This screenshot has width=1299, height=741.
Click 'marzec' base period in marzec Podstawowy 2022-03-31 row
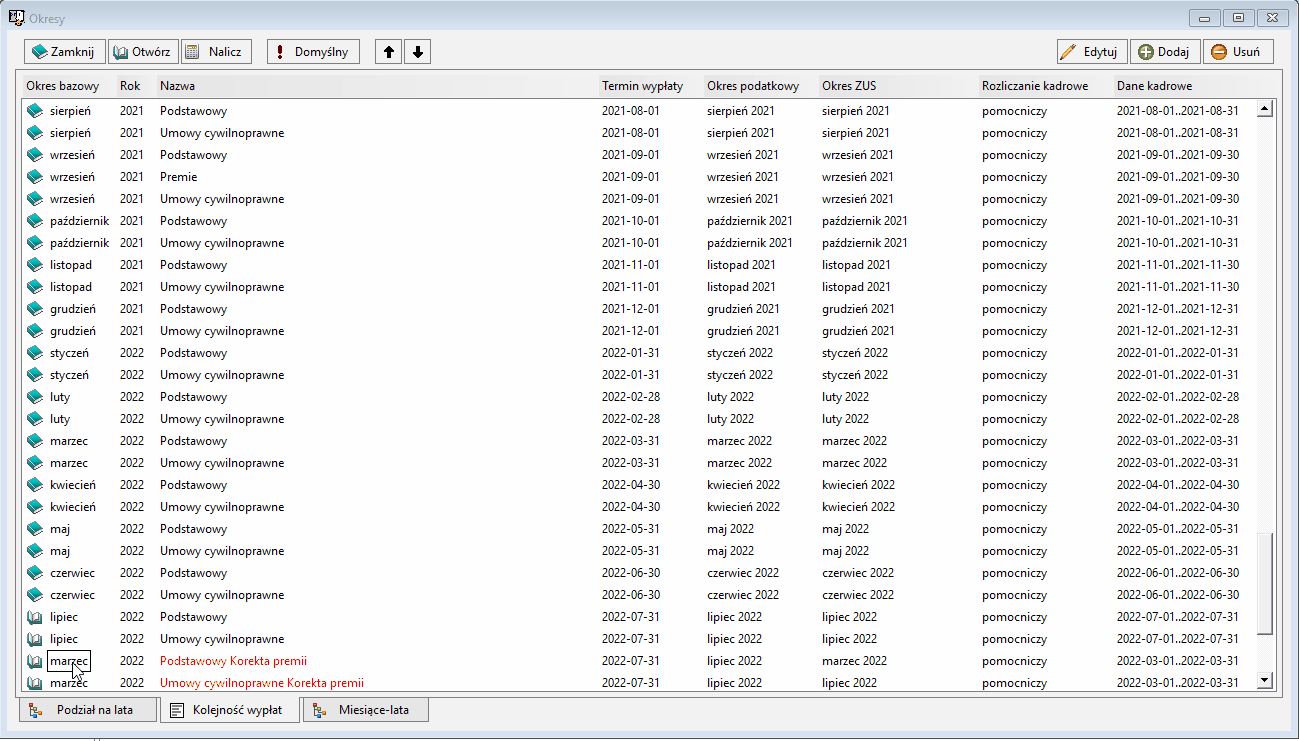coord(69,441)
